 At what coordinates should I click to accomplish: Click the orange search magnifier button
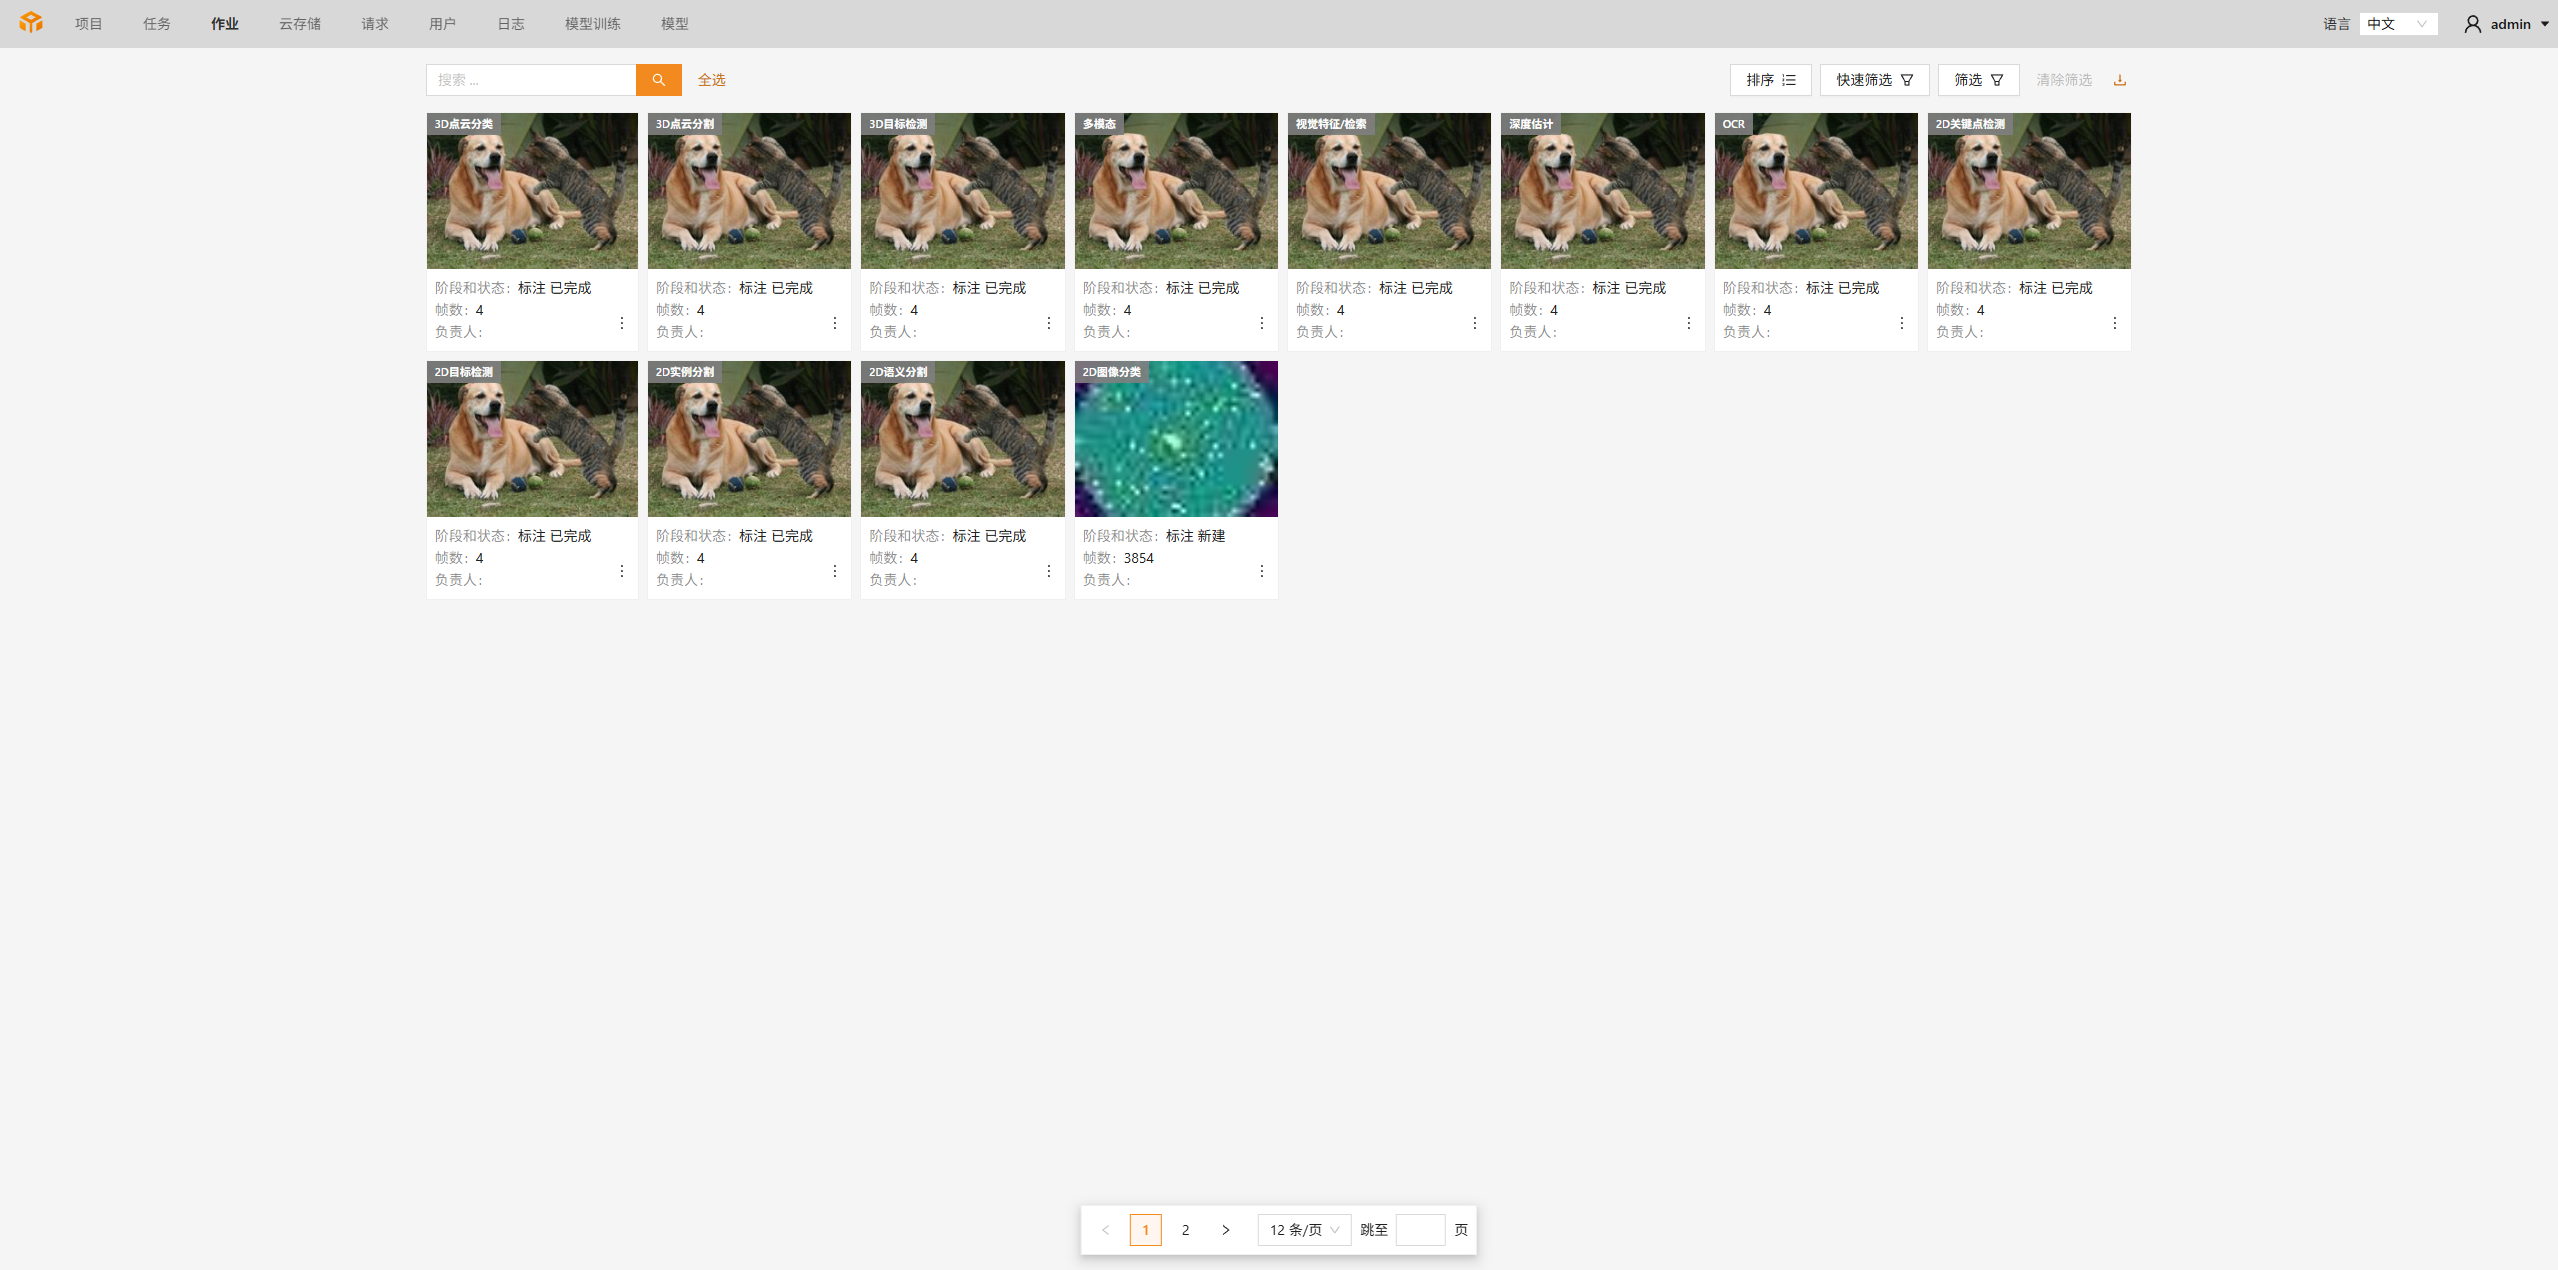point(658,80)
